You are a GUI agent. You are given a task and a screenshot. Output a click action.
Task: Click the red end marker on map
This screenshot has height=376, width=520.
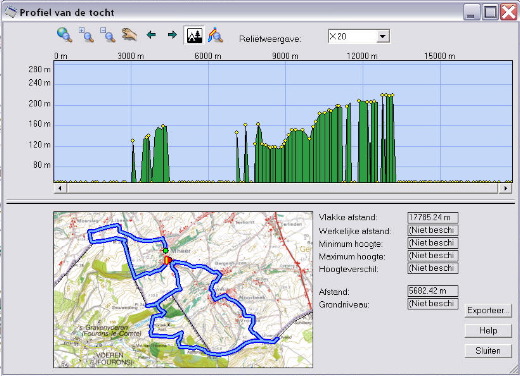(168, 260)
